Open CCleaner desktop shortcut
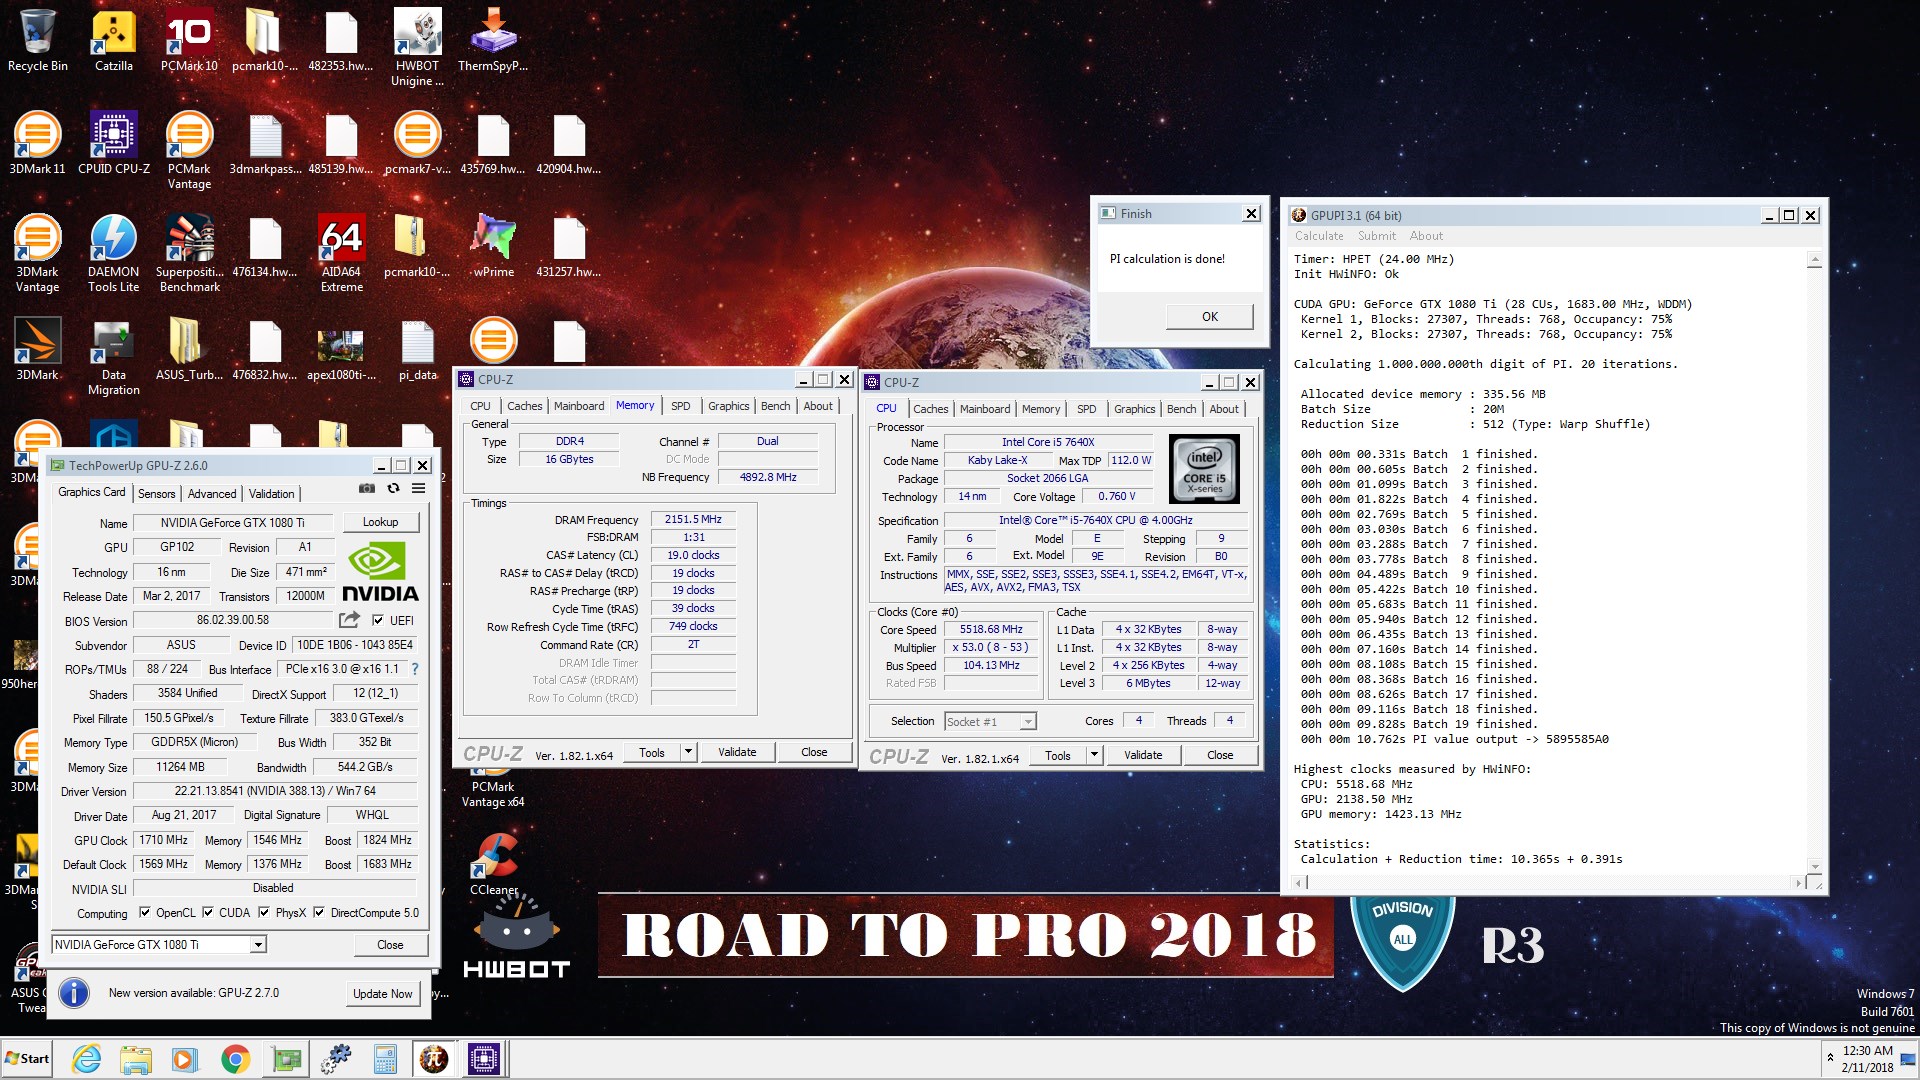 494,864
